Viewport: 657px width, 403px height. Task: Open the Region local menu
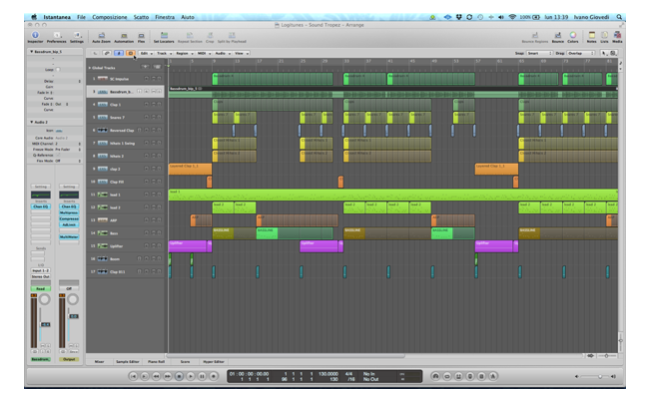[x=184, y=53]
